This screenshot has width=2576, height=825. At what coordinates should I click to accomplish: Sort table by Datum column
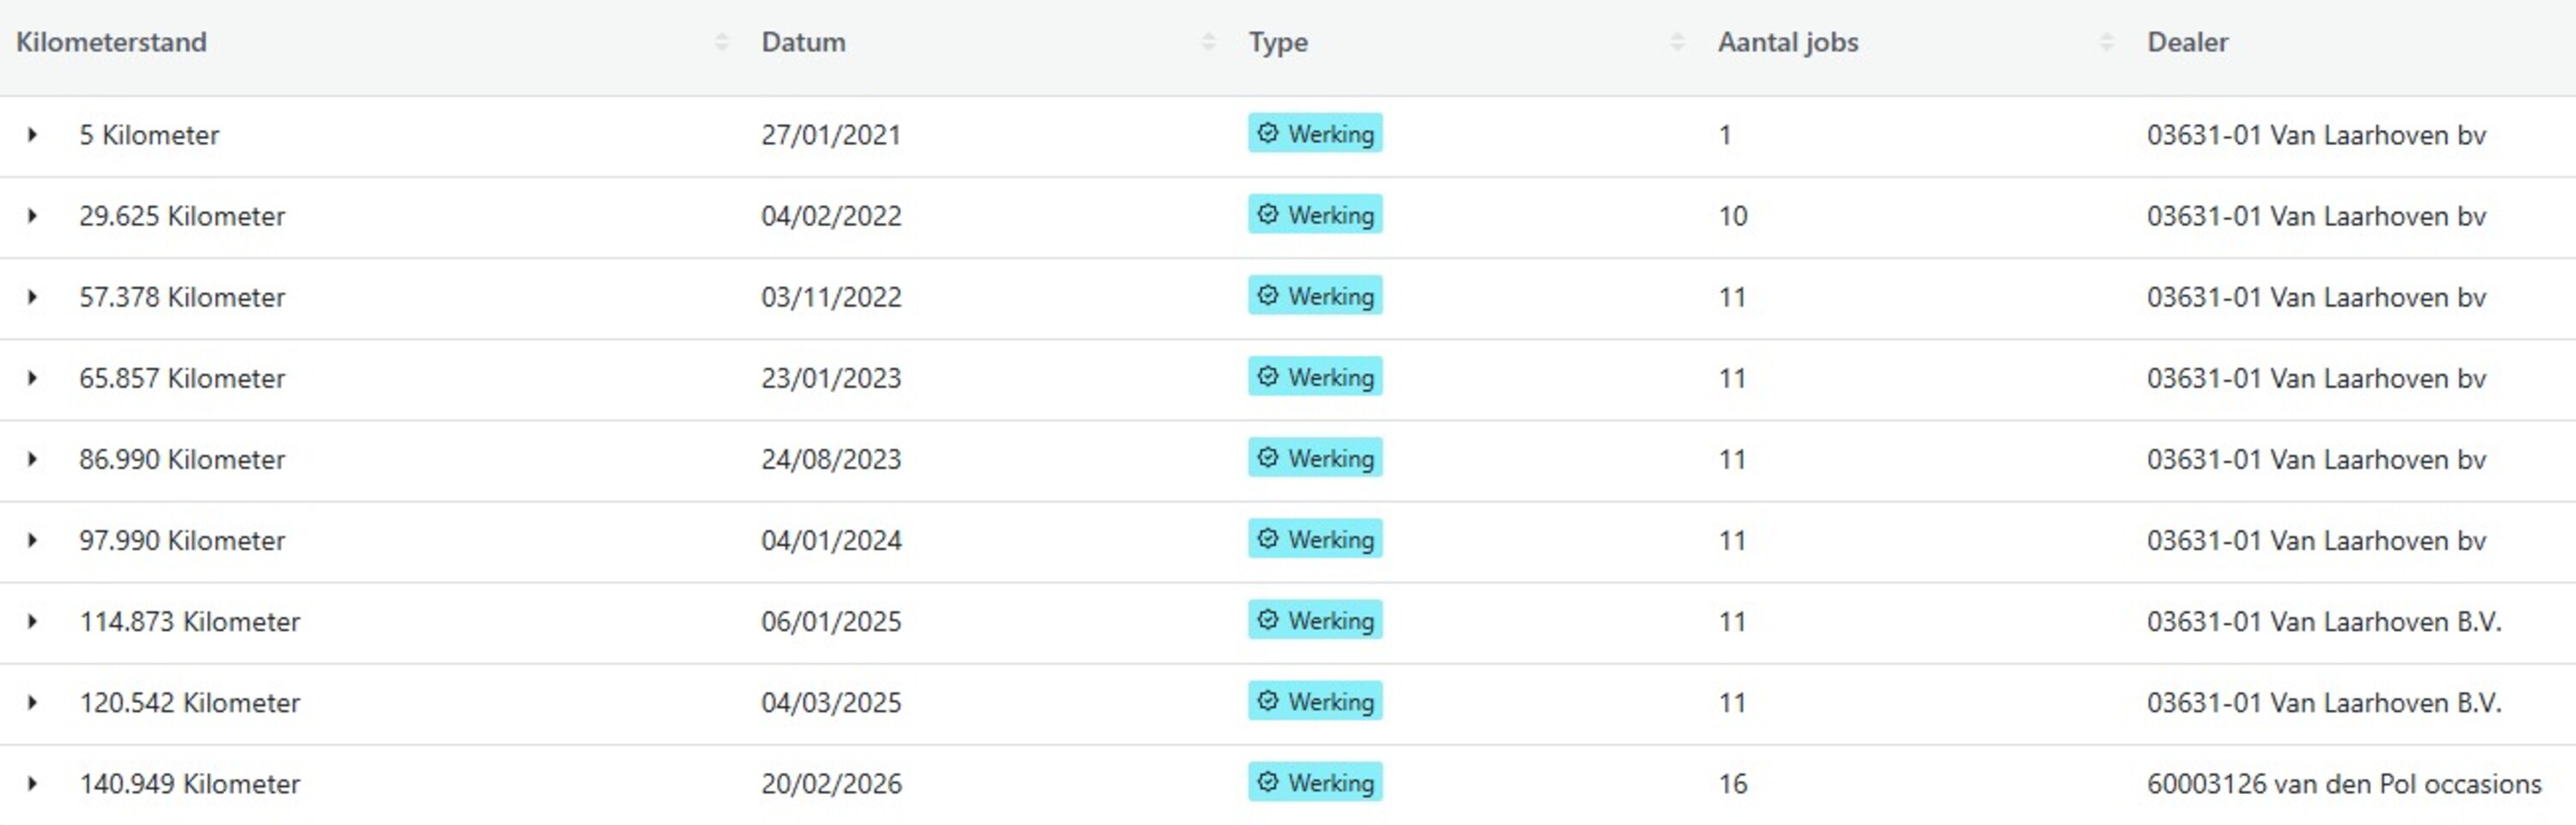[1208, 42]
